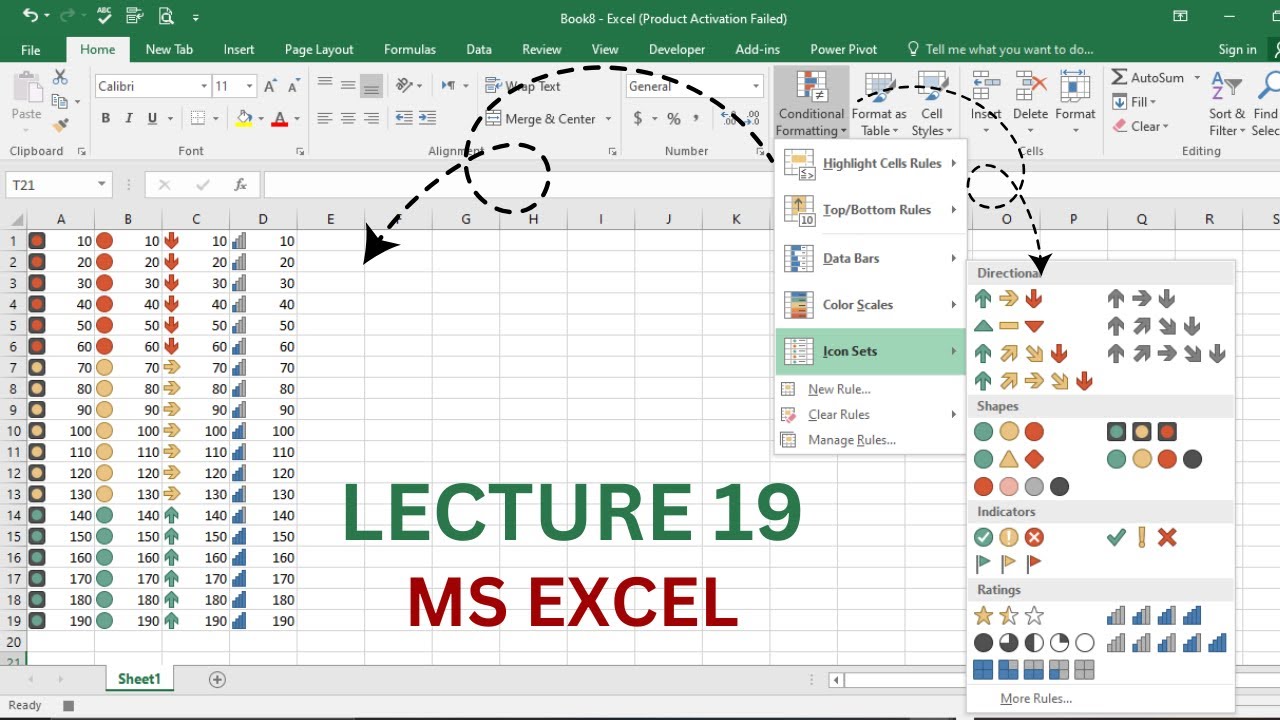This screenshot has width=1280, height=720.
Task: Click the Undo icon in title bar
Action: (31, 16)
